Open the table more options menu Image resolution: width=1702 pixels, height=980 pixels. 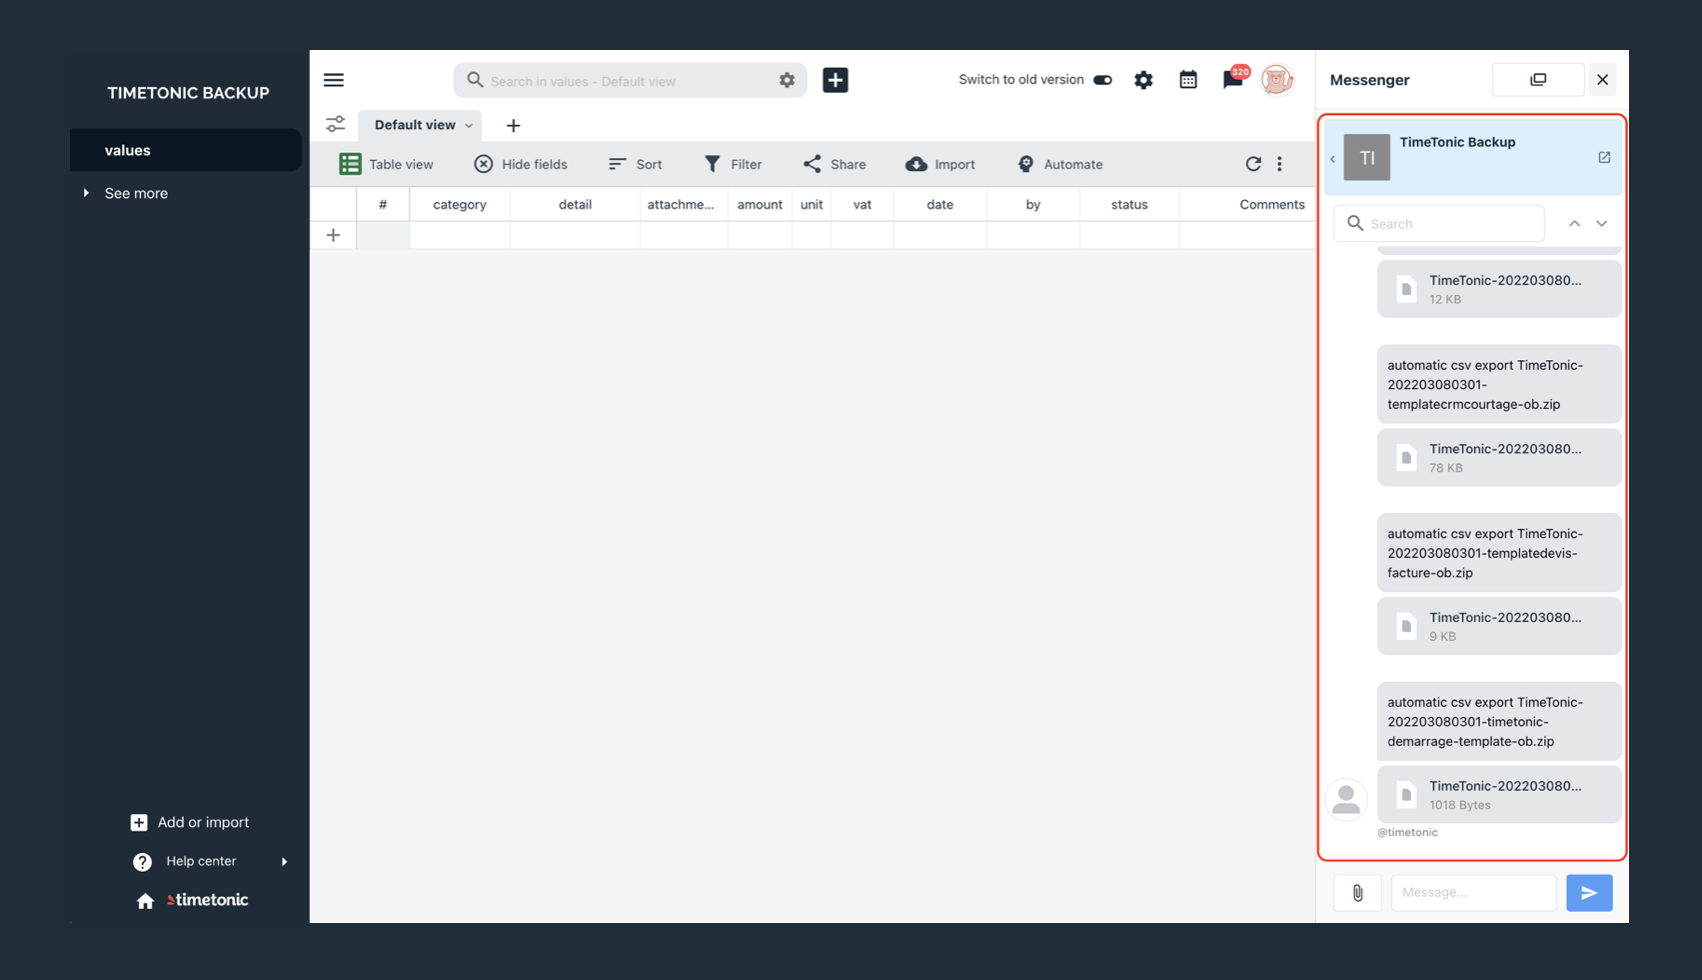pyautogui.click(x=1280, y=164)
